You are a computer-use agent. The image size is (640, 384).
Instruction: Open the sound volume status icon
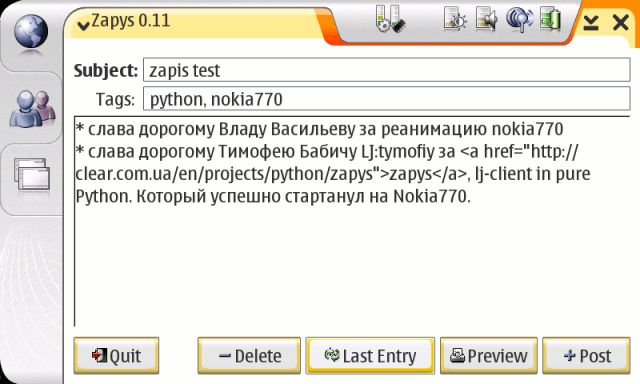click(x=487, y=19)
